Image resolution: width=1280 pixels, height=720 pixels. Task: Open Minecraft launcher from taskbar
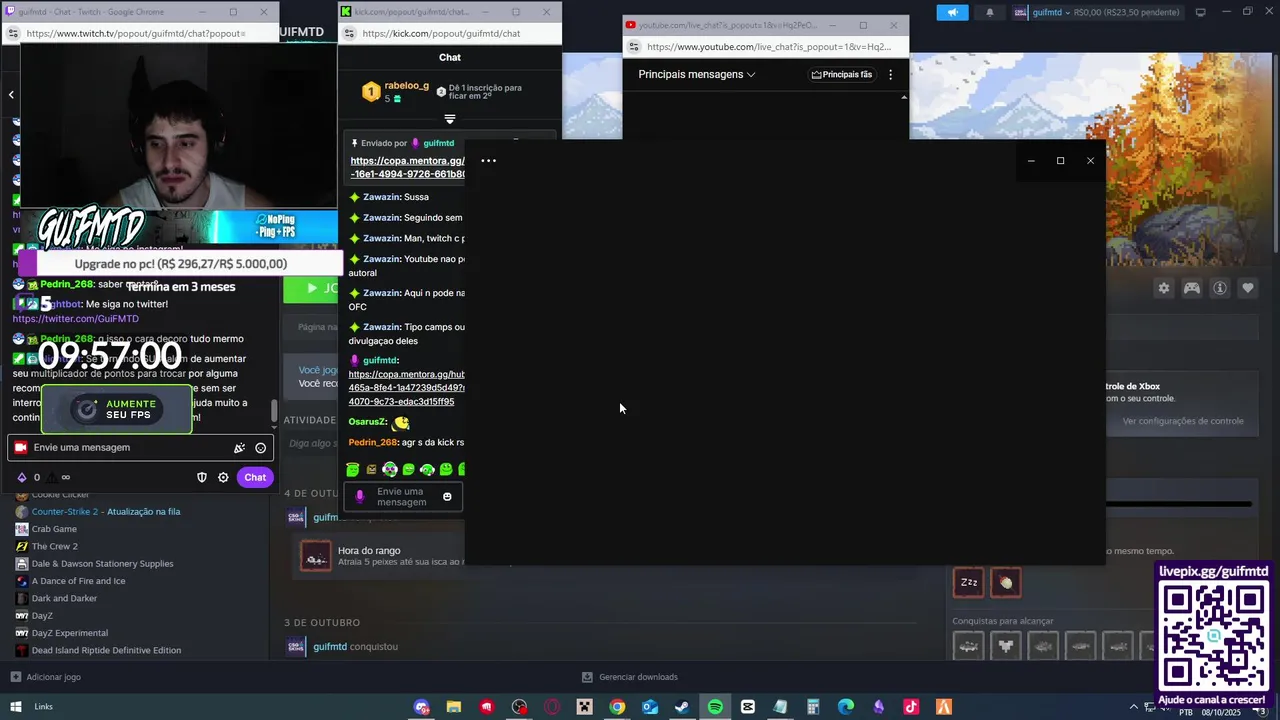(x=584, y=707)
